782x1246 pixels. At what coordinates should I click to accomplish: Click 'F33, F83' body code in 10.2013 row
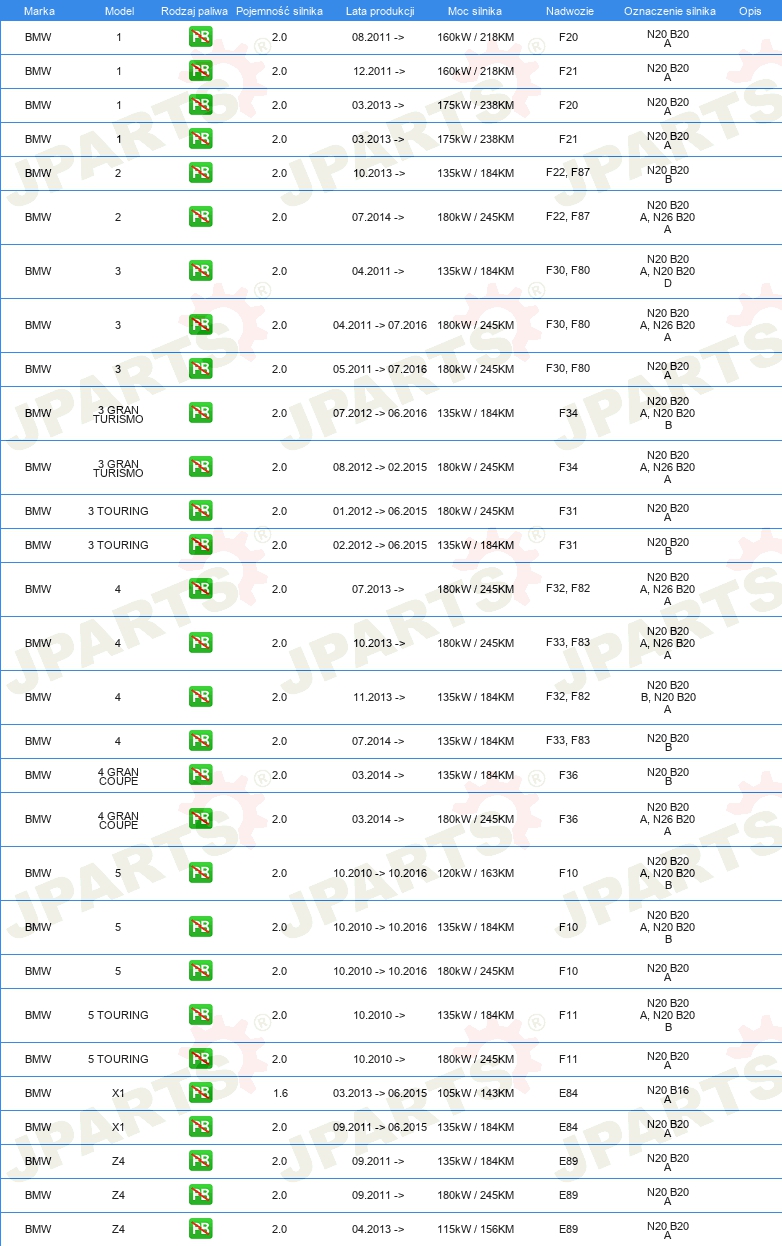click(x=568, y=642)
